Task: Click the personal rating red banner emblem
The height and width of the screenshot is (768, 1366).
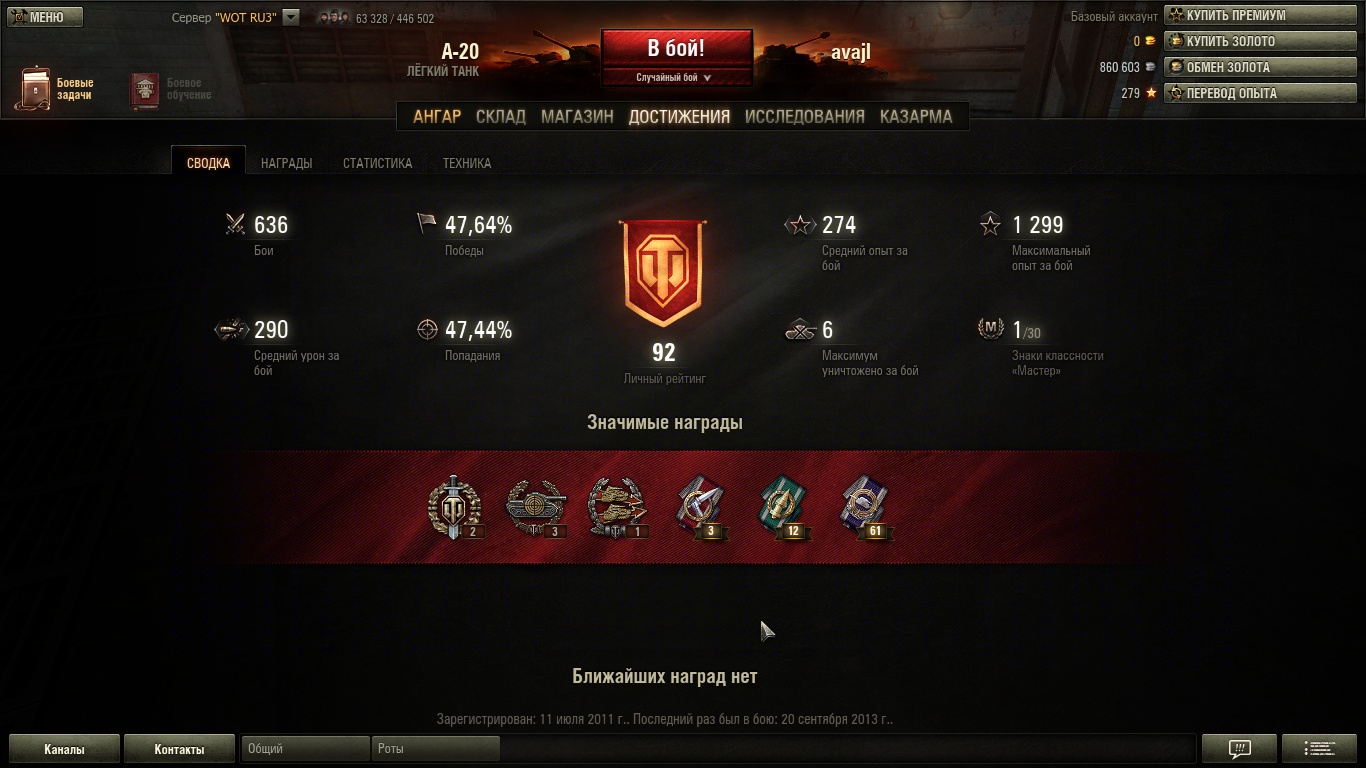Action: point(663,274)
